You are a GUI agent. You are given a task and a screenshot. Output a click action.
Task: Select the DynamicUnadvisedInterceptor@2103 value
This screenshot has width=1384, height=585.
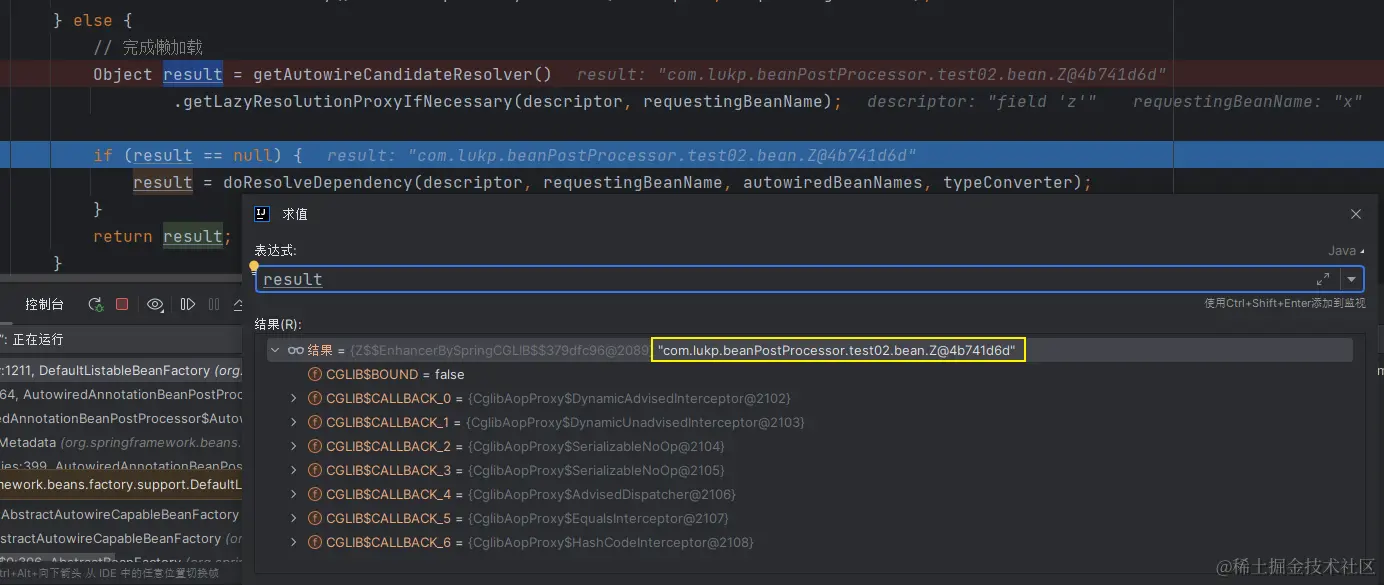[x=634, y=422]
